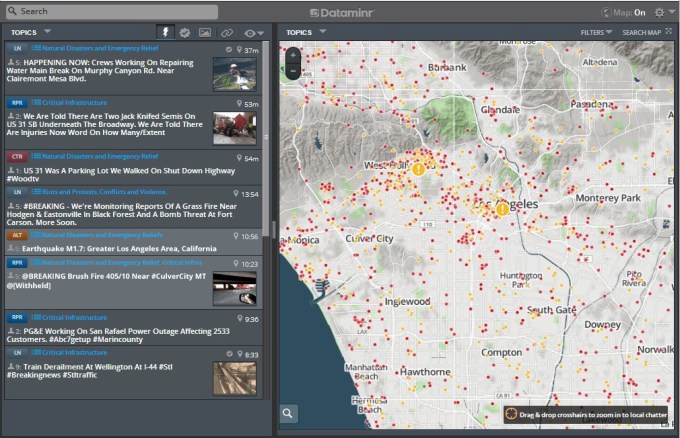Open the Earthquake M1.7 Greater Los Angeles alert
The height and width of the screenshot is (438, 680).
(118, 248)
